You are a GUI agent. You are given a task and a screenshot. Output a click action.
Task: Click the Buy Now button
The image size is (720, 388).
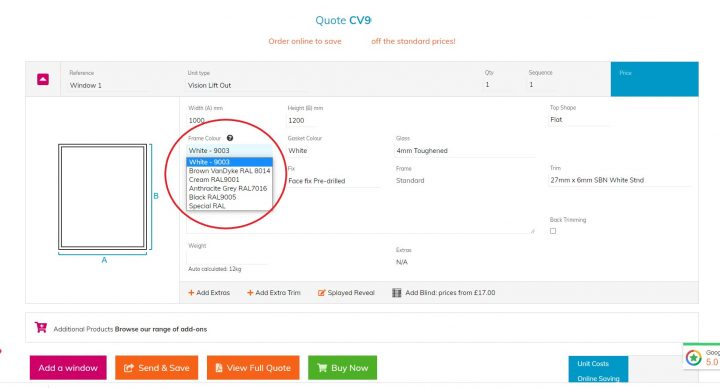coord(343,368)
